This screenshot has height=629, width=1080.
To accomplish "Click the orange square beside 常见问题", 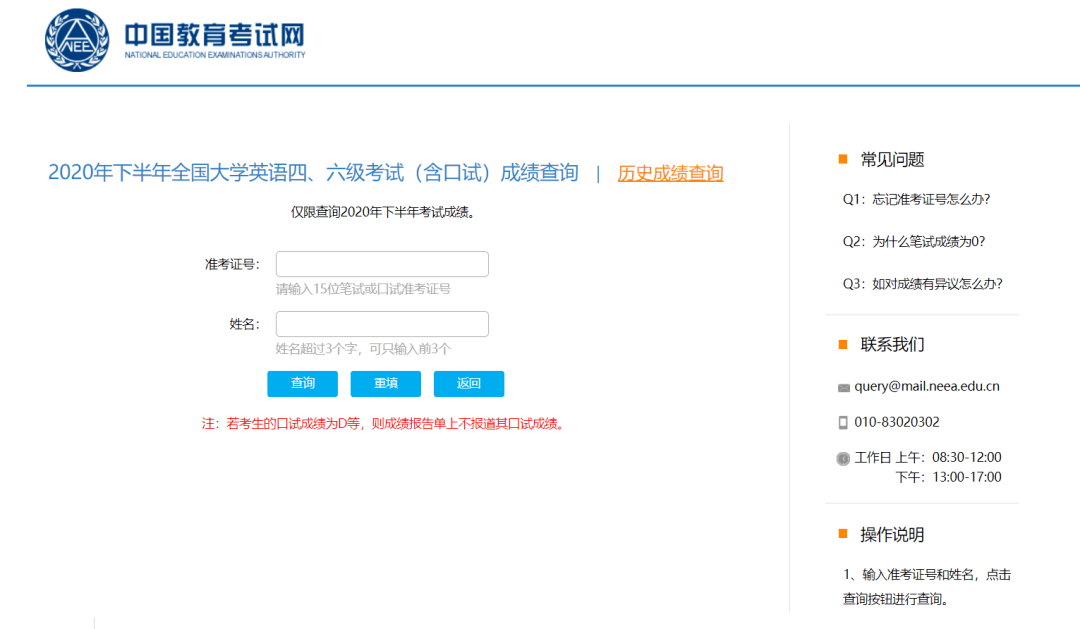I will 843,159.
